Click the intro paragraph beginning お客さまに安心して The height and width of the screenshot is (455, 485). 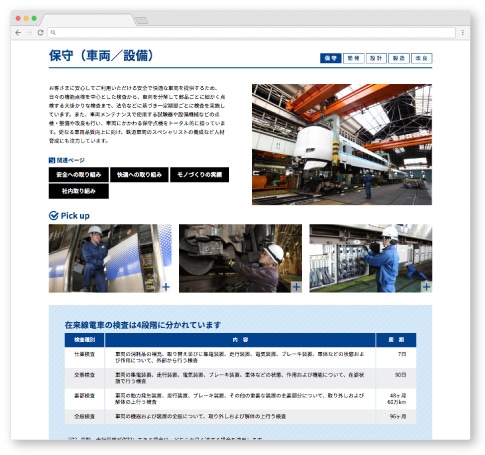coord(137,114)
